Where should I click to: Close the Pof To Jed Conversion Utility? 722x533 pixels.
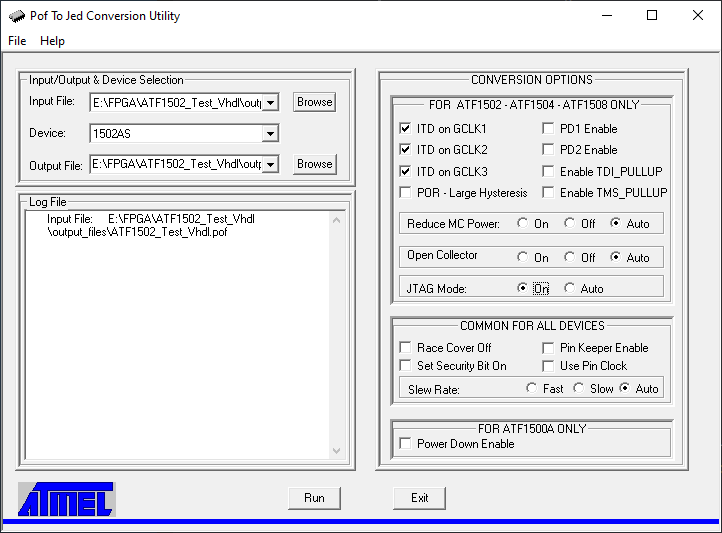pyautogui.click(x=698, y=16)
